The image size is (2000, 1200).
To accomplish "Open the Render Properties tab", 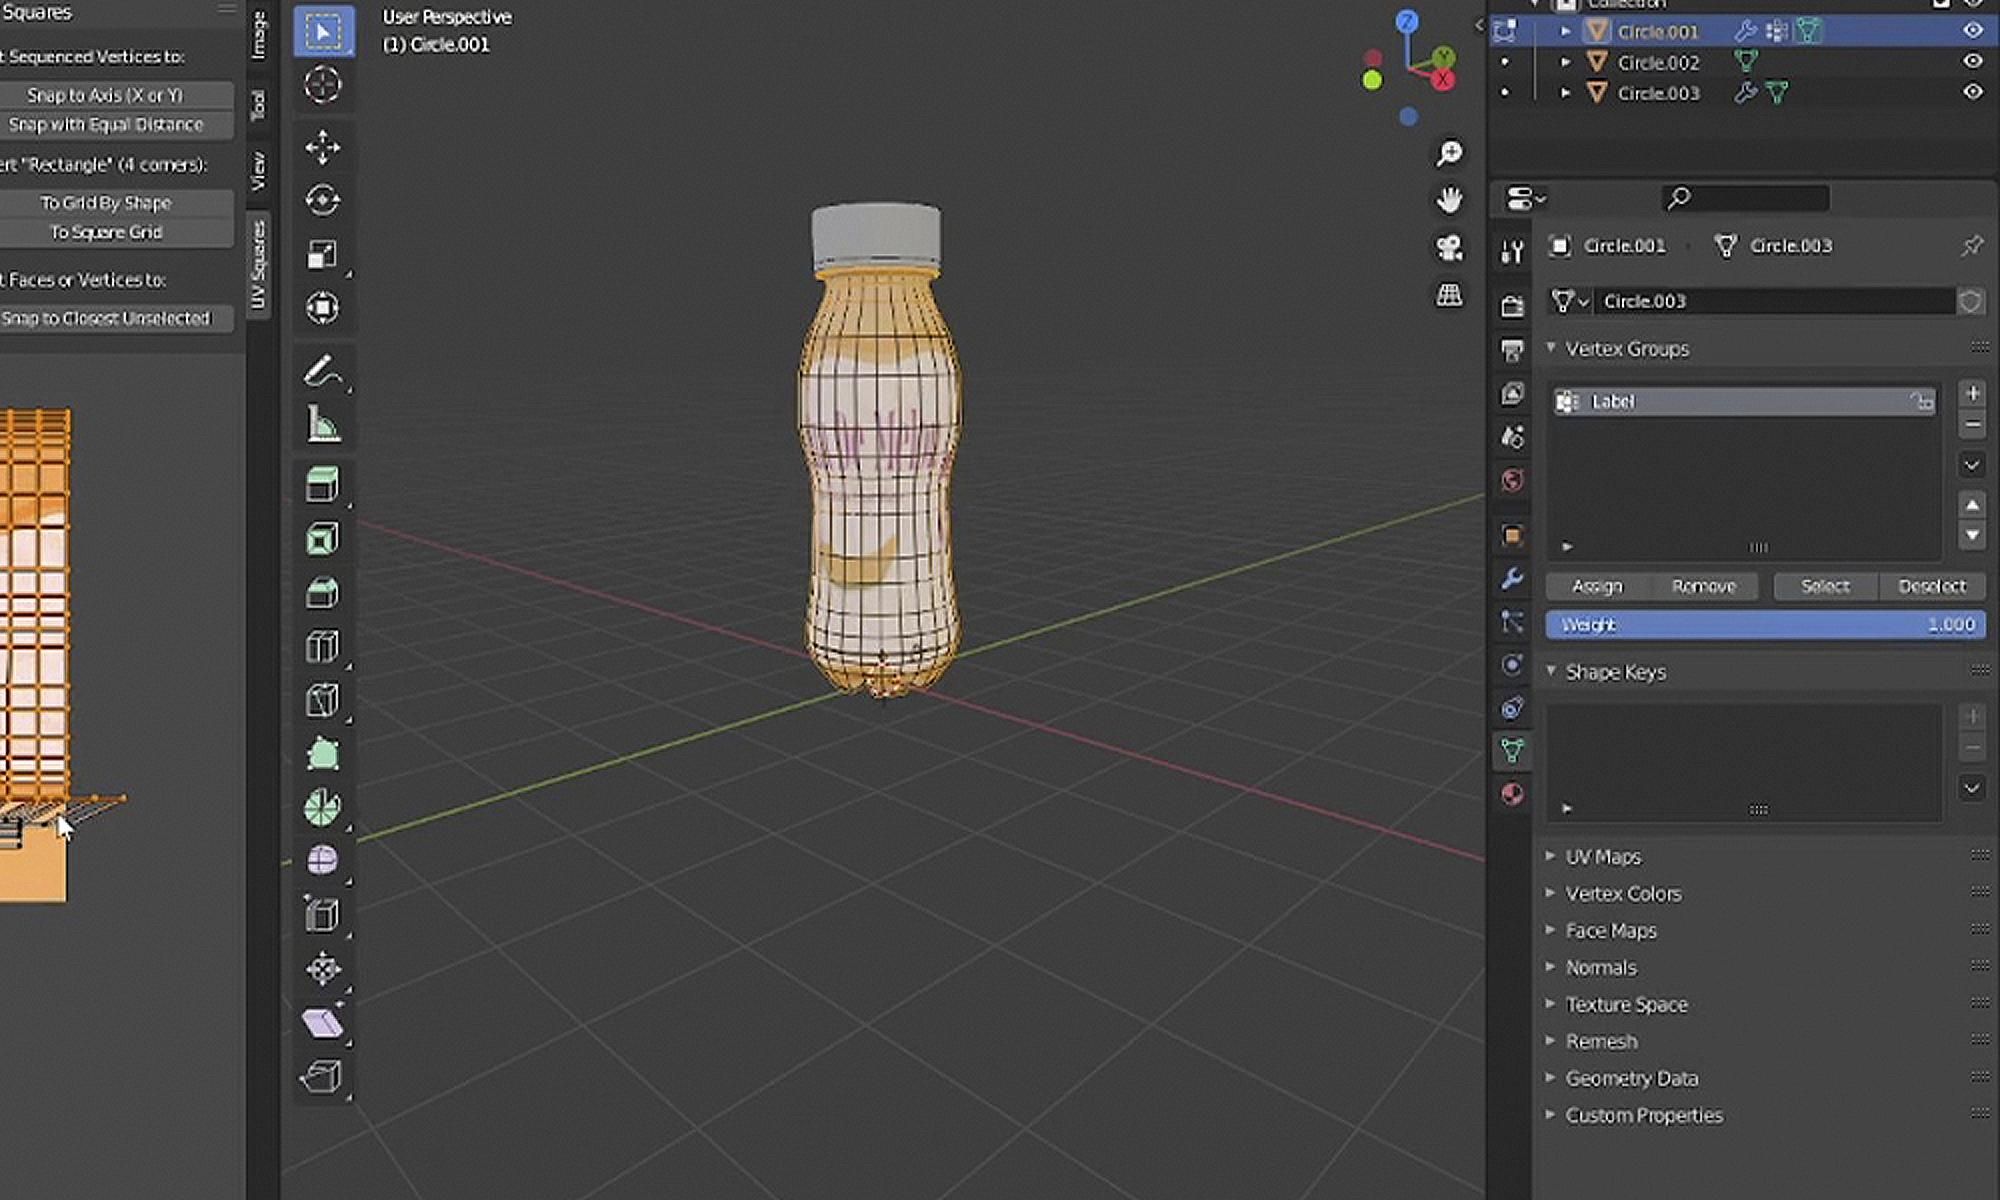I will 1512,306.
